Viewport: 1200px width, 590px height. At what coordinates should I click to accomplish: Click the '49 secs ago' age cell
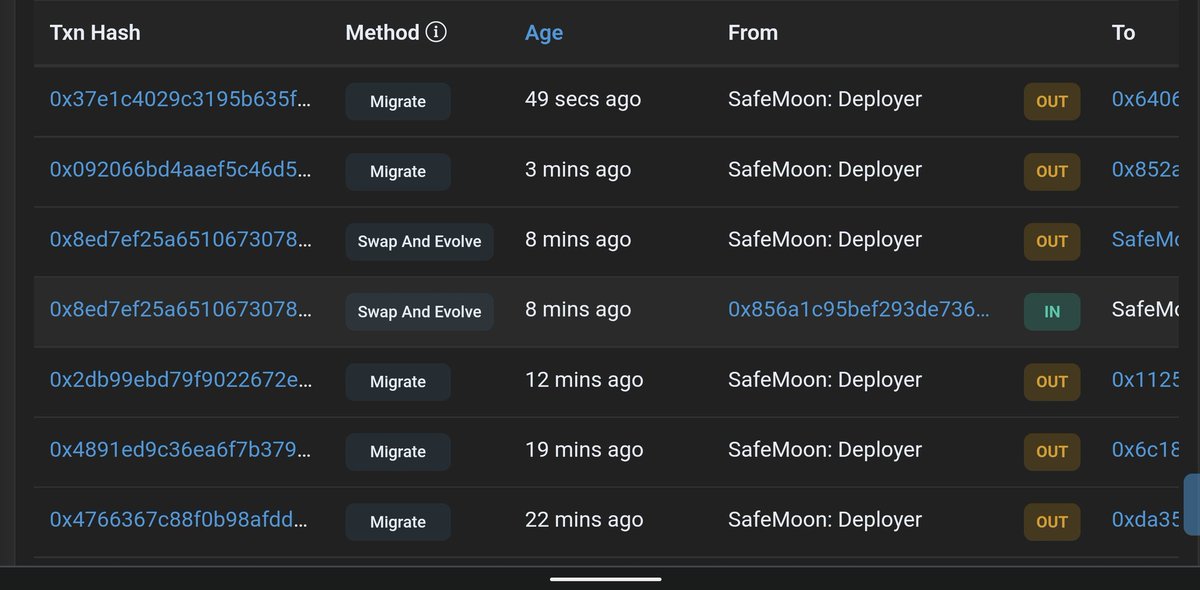(x=583, y=100)
